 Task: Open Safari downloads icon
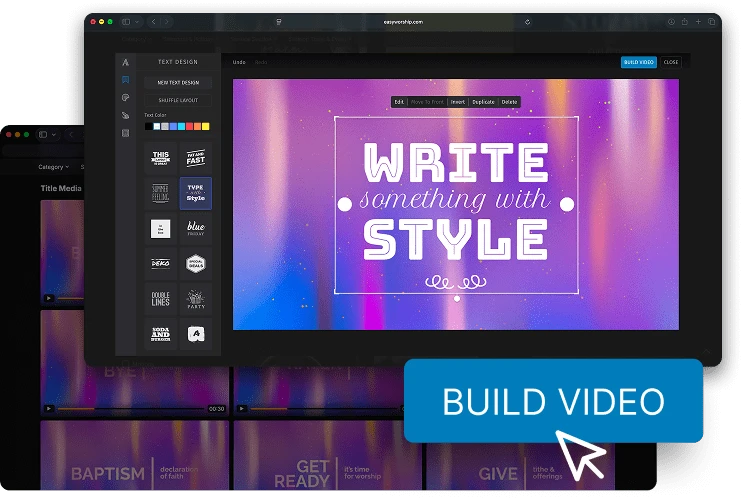click(x=671, y=22)
